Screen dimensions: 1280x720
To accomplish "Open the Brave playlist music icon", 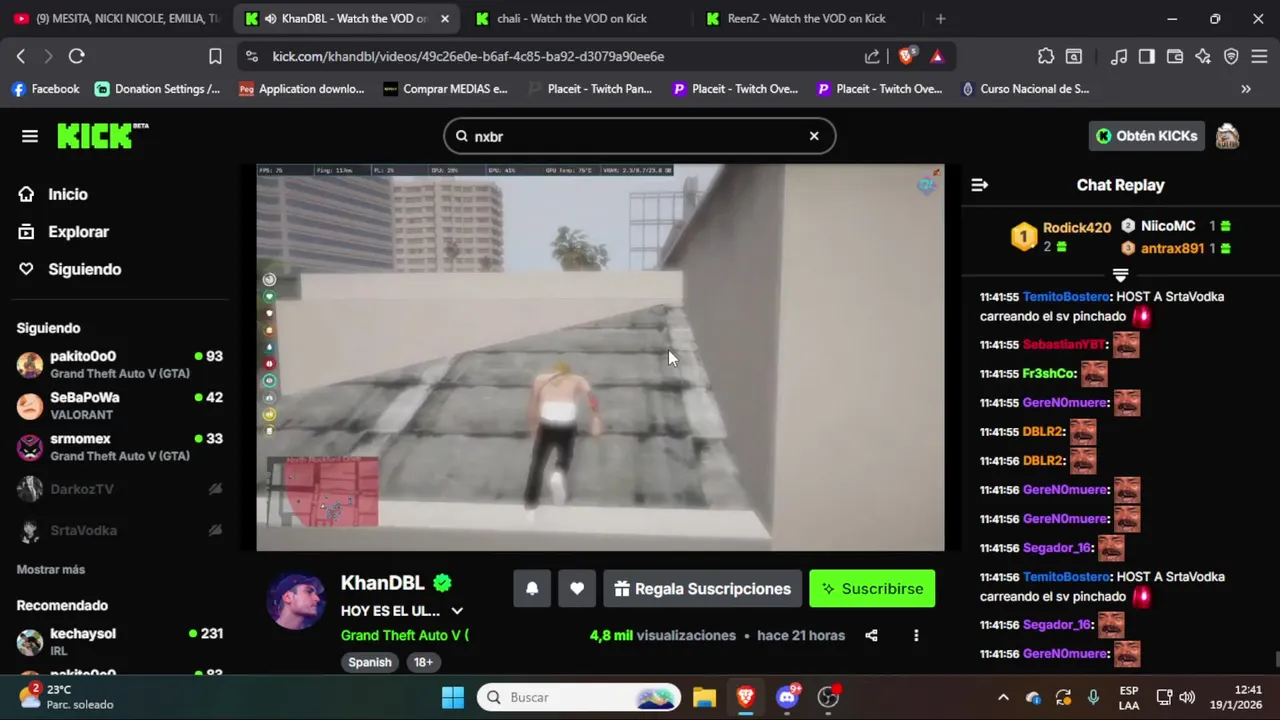I will (x=1119, y=57).
